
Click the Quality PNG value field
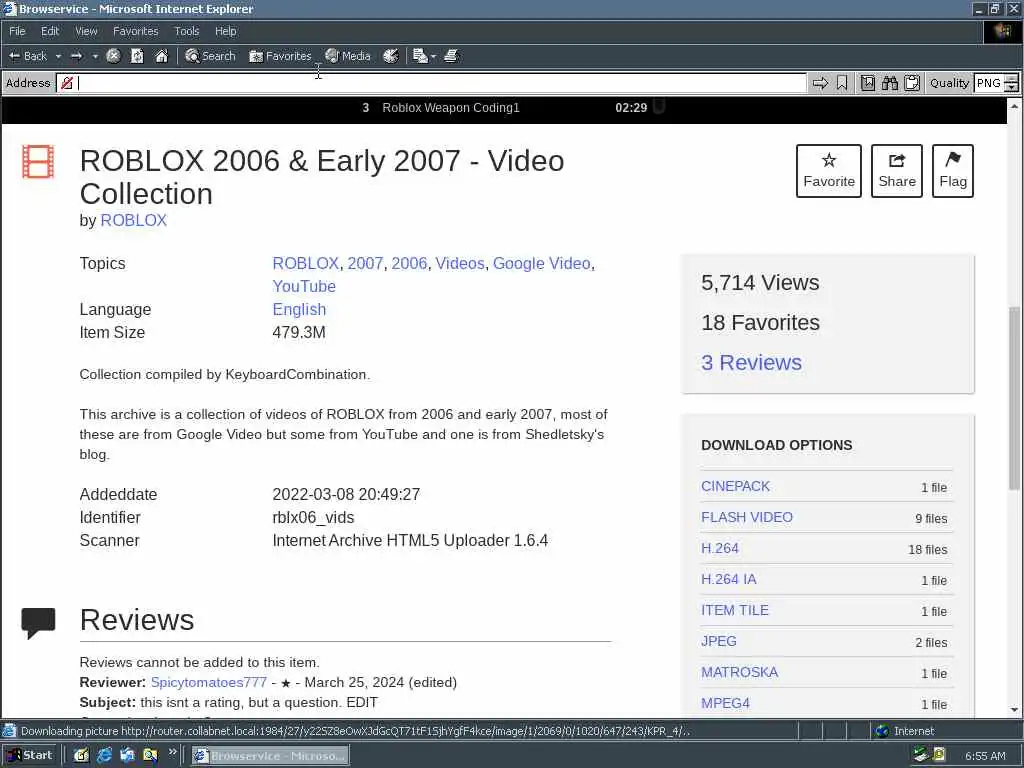(x=989, y=83)
